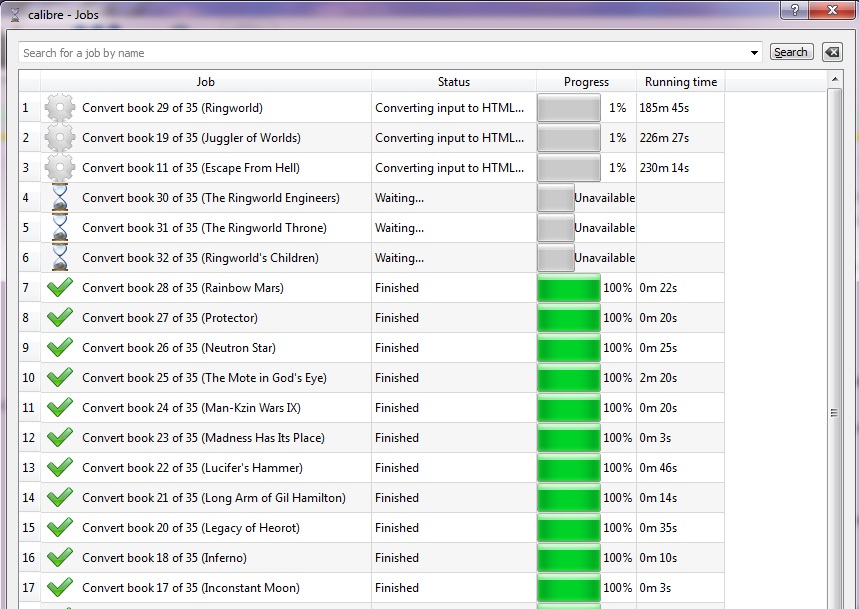Viewport: 859px width, 609px height.
Task: Sort by the Job column header
Action: pos(205,82)
